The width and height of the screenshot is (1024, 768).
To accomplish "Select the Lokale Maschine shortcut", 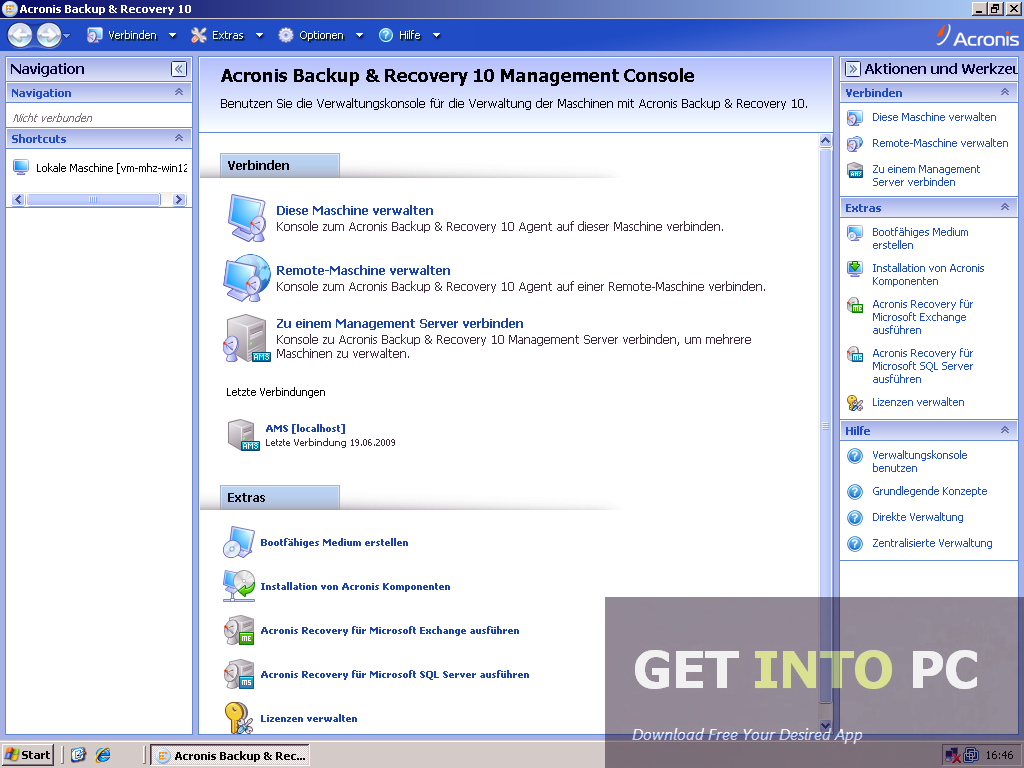I will pyautogui.click(x=100, y=168).
